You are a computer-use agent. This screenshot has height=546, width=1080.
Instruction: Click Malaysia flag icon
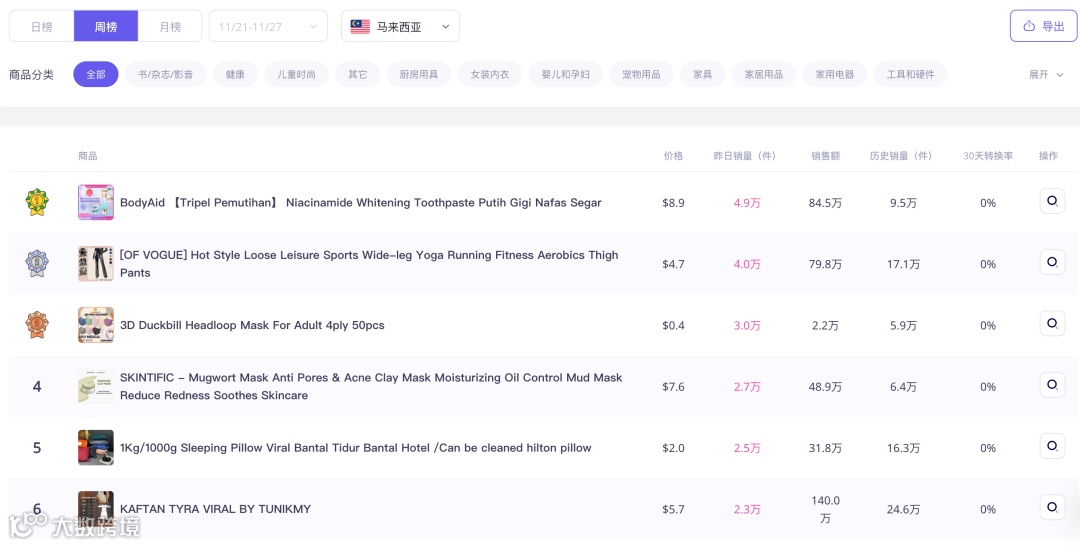coord(360,27)
